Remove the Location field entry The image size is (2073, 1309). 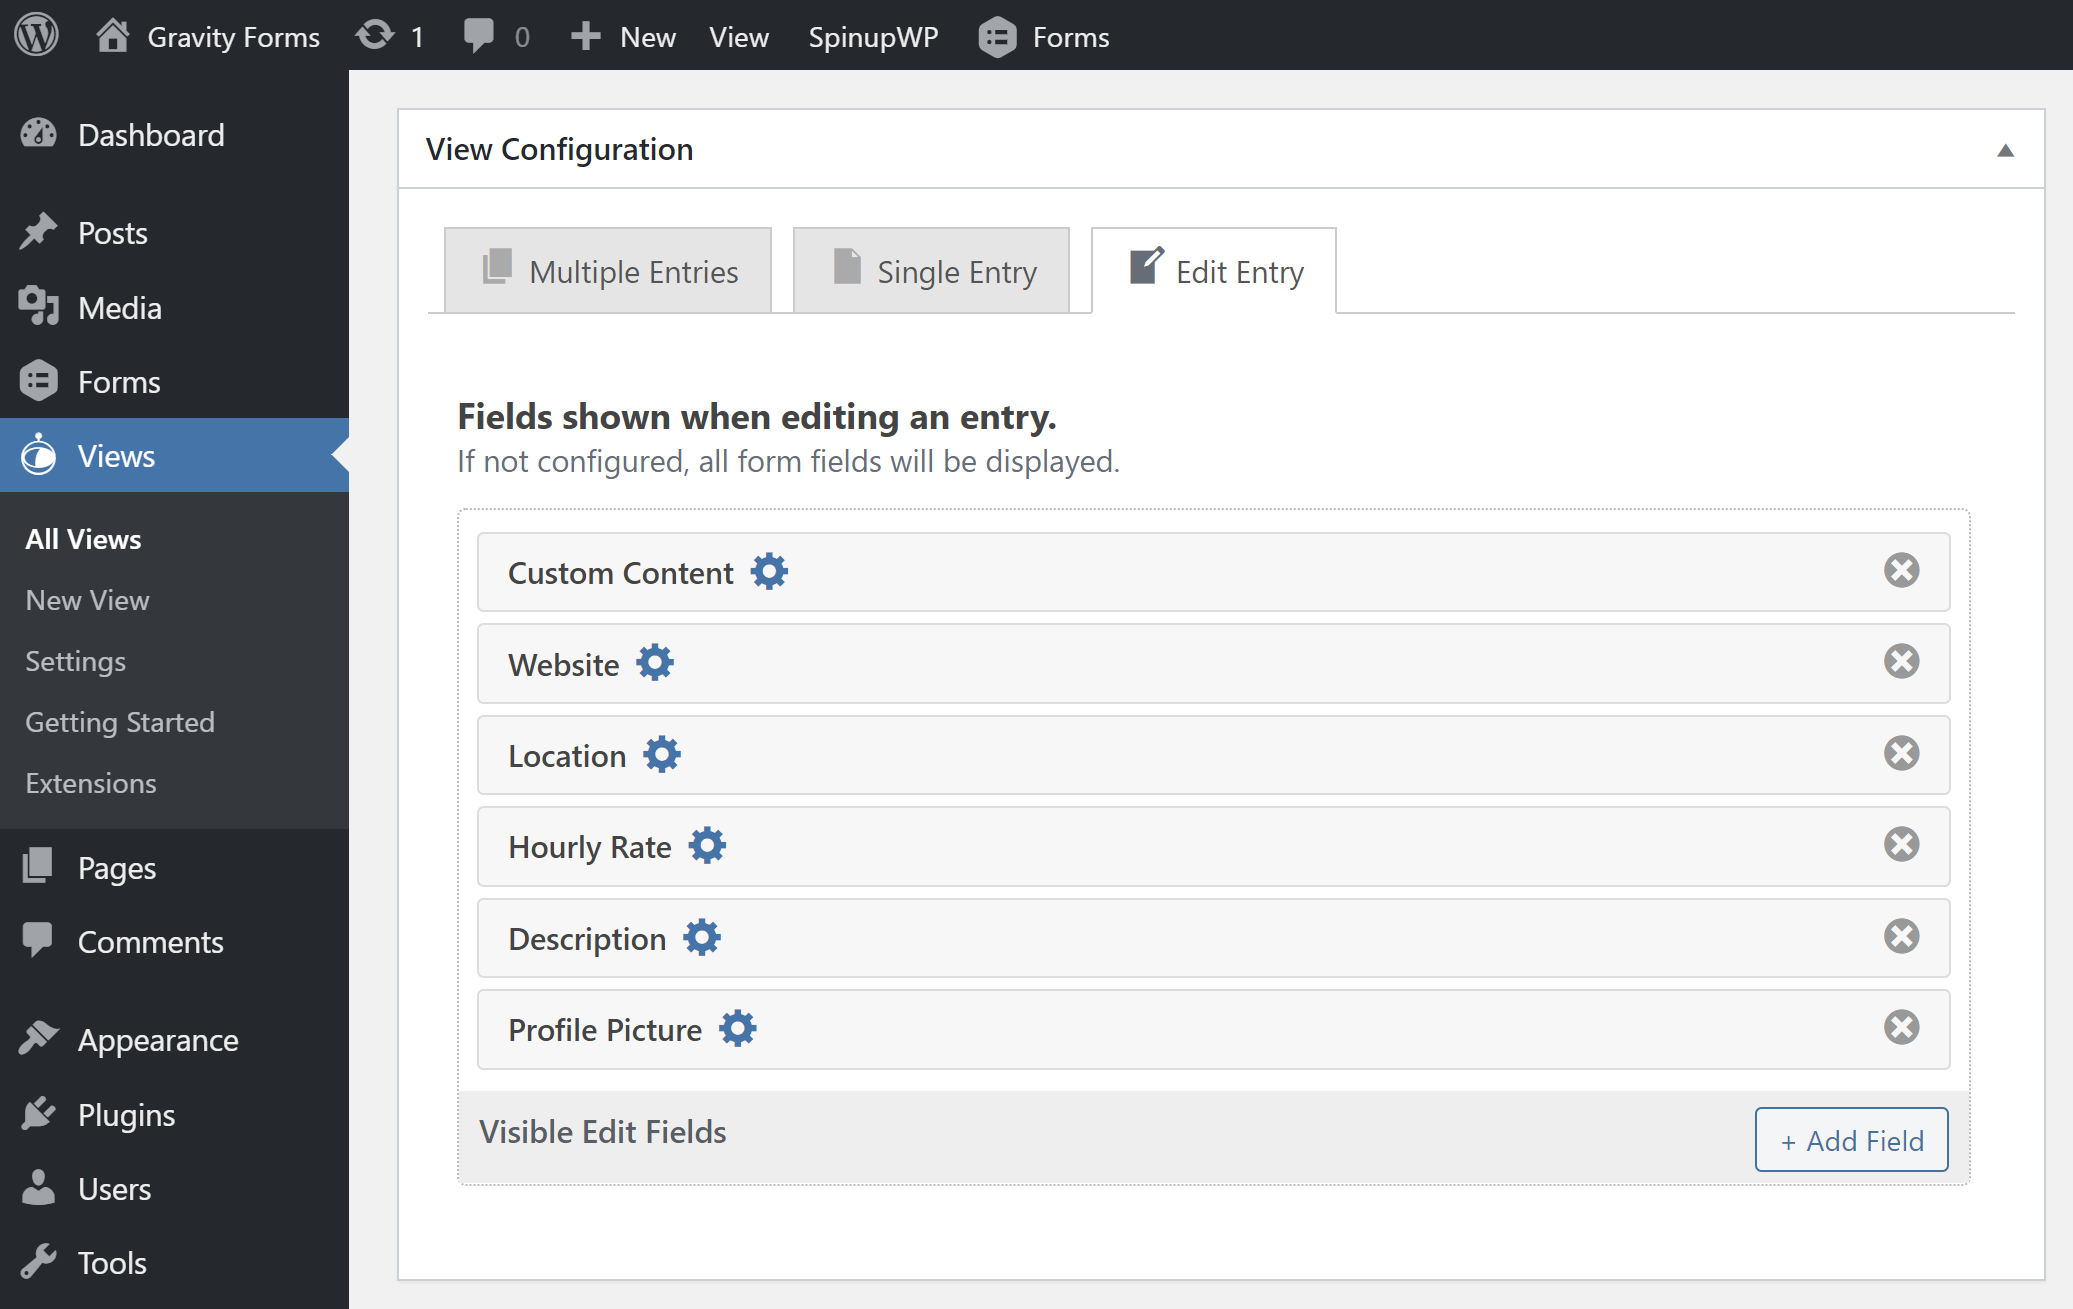coord(1901,753)
